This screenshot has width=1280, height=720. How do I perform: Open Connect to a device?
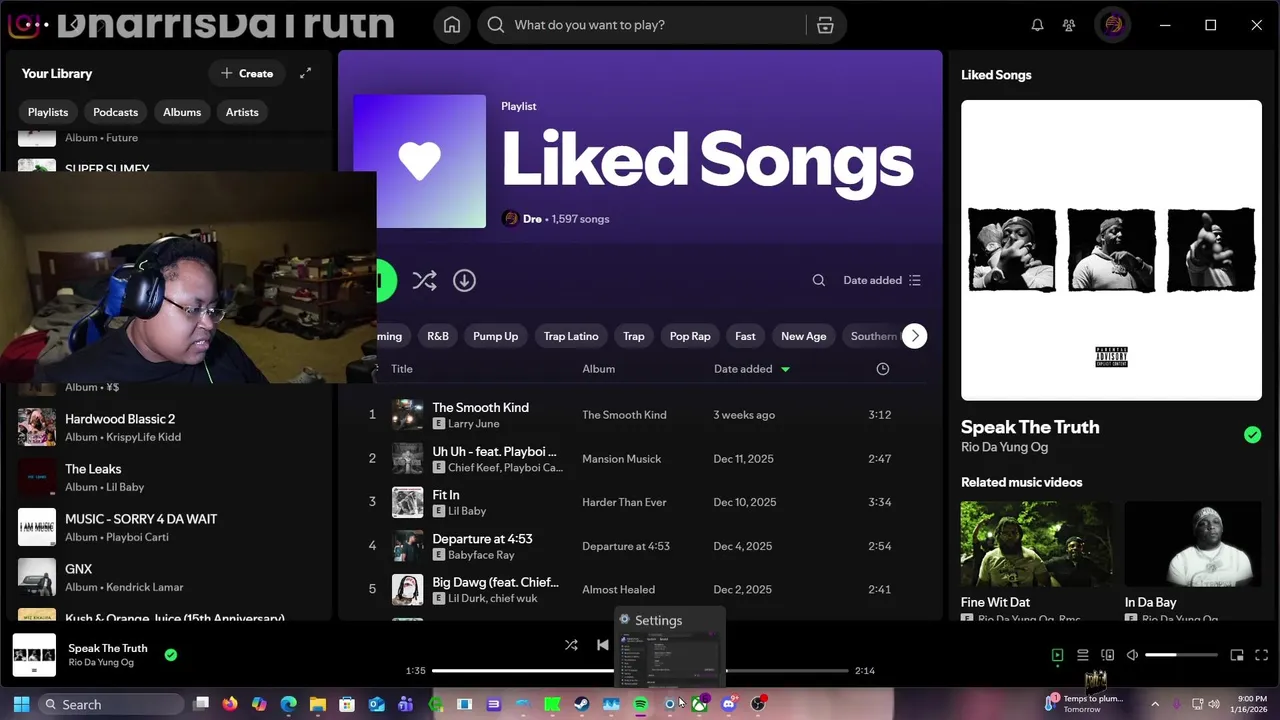[1107, 655]
